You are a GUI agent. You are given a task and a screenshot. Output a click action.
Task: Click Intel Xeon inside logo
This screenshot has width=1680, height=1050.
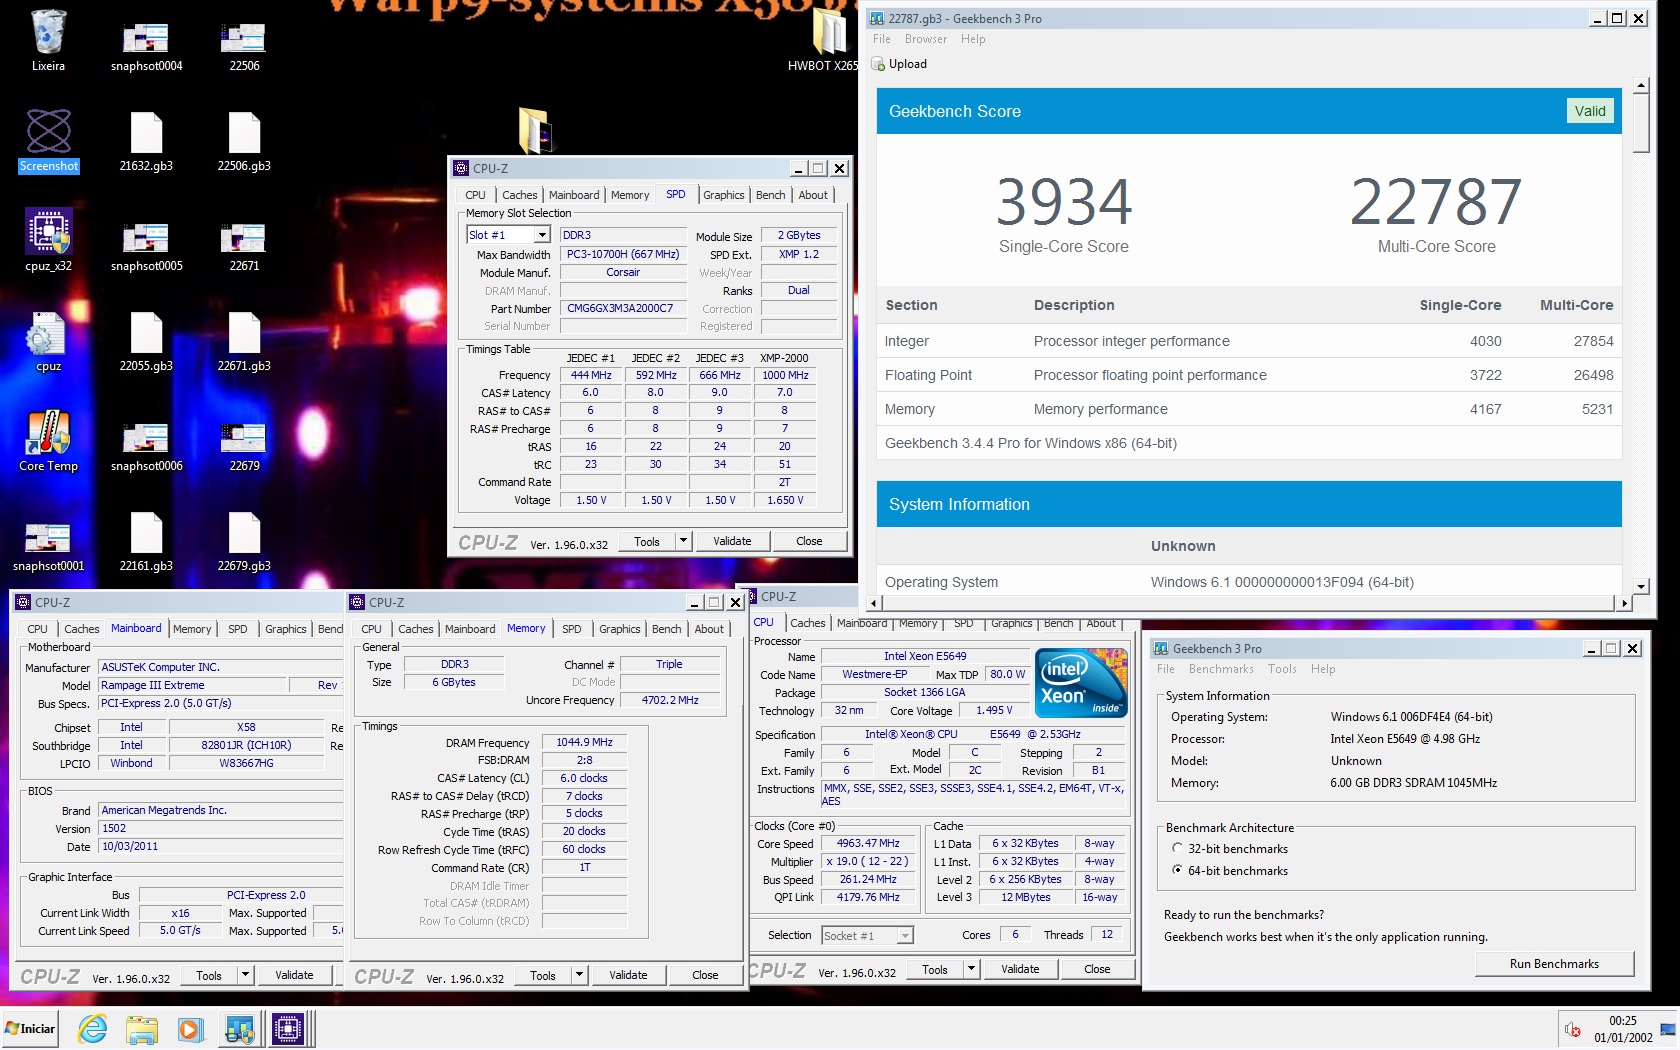tap(1081, 683)
